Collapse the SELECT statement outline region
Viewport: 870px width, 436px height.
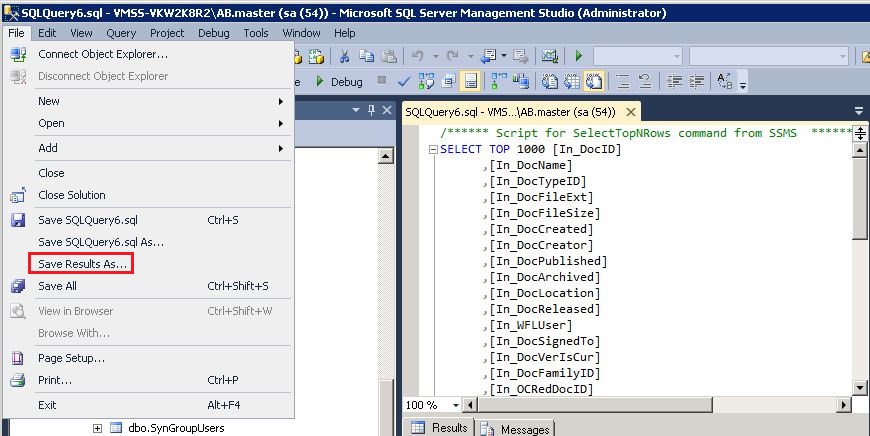coord(434,149)
